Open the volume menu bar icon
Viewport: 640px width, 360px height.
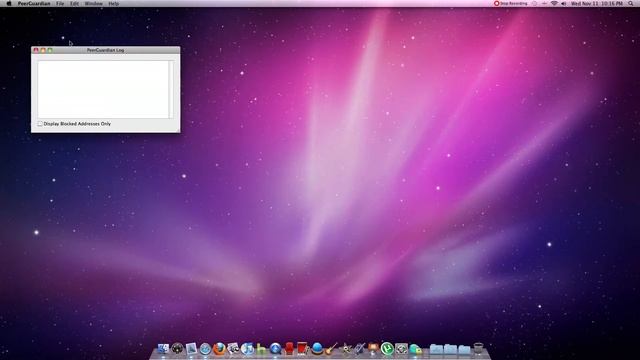tap(564, 3)
